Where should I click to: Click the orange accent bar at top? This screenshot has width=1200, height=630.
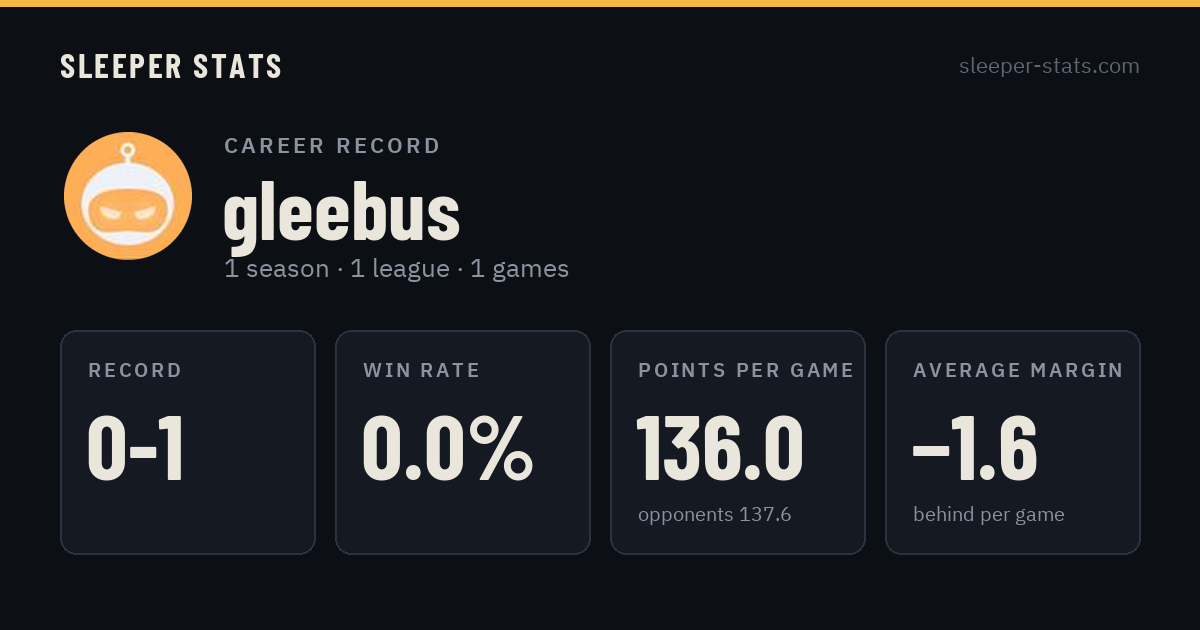coord(600,3)
